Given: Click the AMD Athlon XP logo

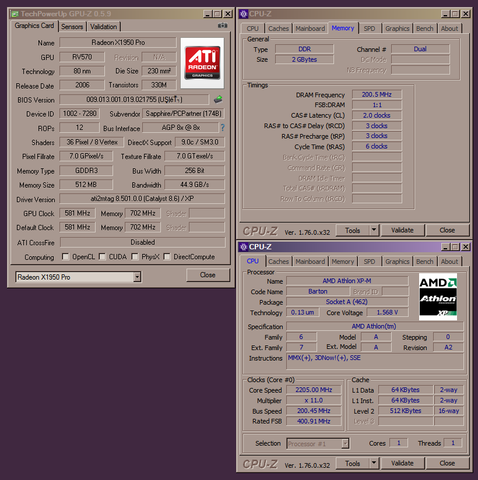Looking at the screenshot, I should [x=438, y=297].
